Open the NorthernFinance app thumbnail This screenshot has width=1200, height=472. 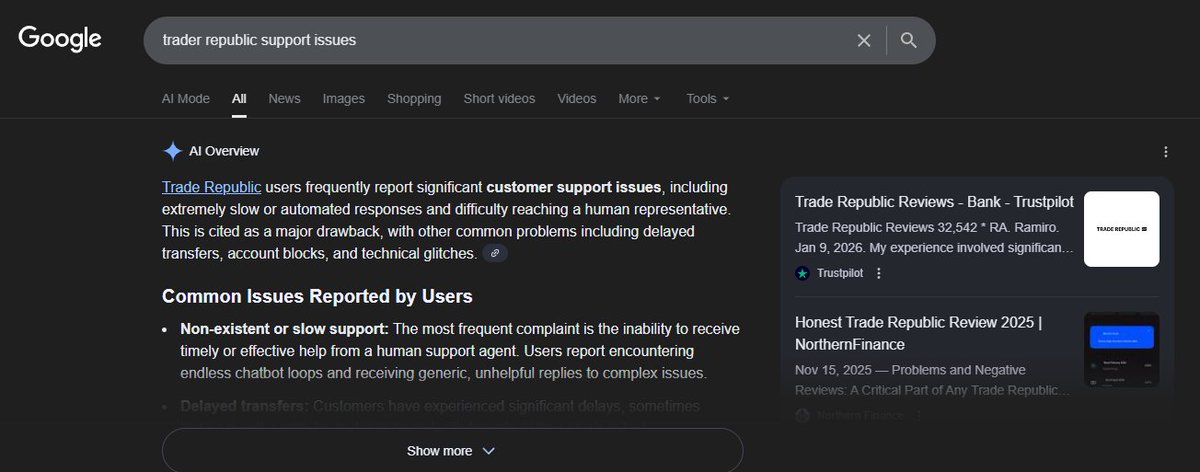pos(1121,350)
